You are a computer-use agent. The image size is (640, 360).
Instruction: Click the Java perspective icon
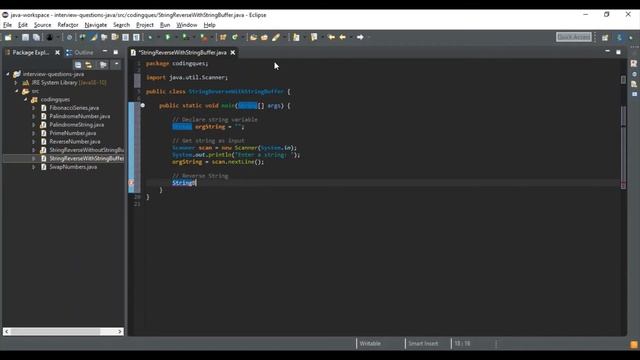[x=620, y=38]
